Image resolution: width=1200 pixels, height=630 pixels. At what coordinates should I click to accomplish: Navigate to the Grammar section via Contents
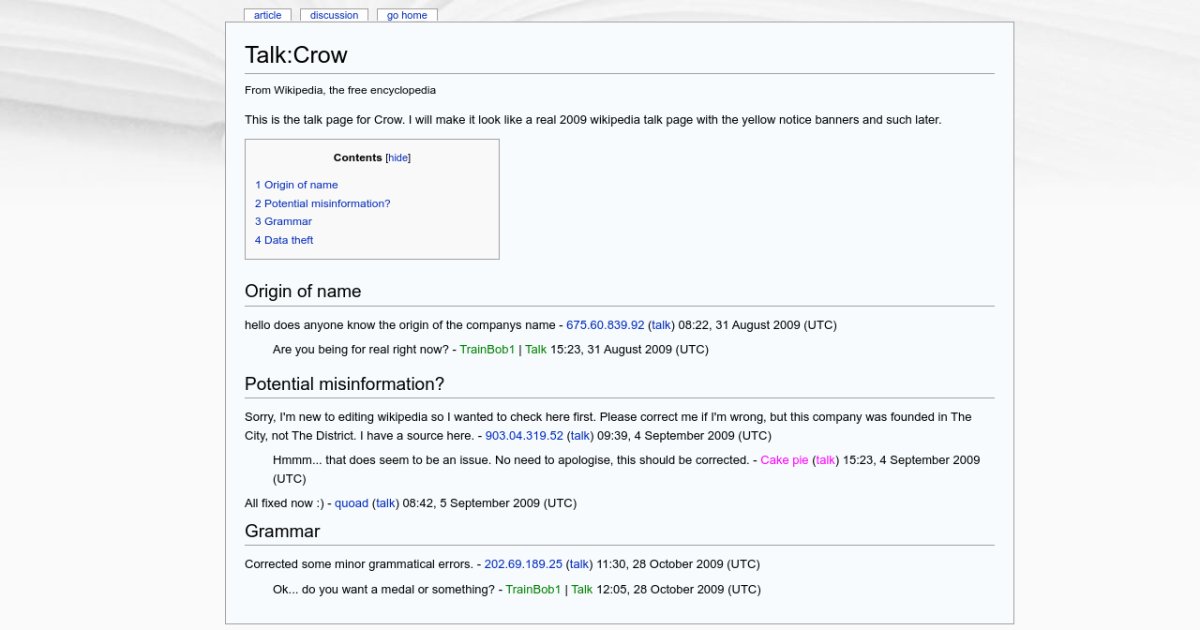283,221
